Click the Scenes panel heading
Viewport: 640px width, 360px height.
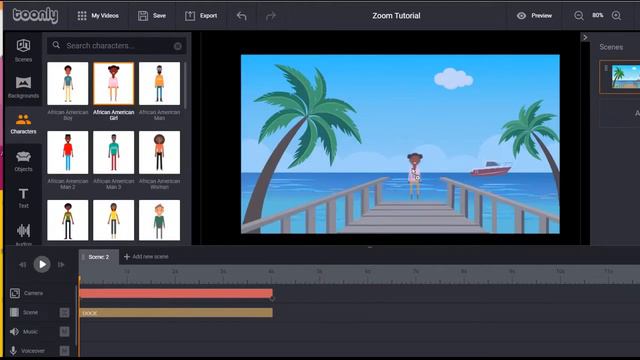coord(611,47)
